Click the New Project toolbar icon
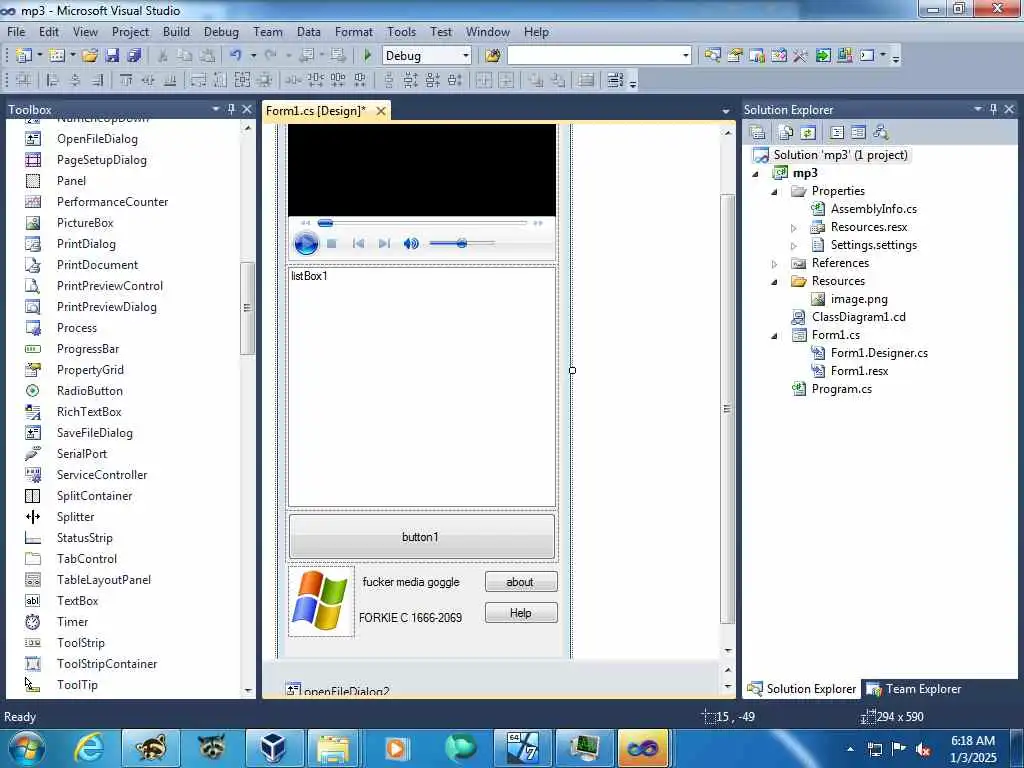 click(x=24, y=56)
